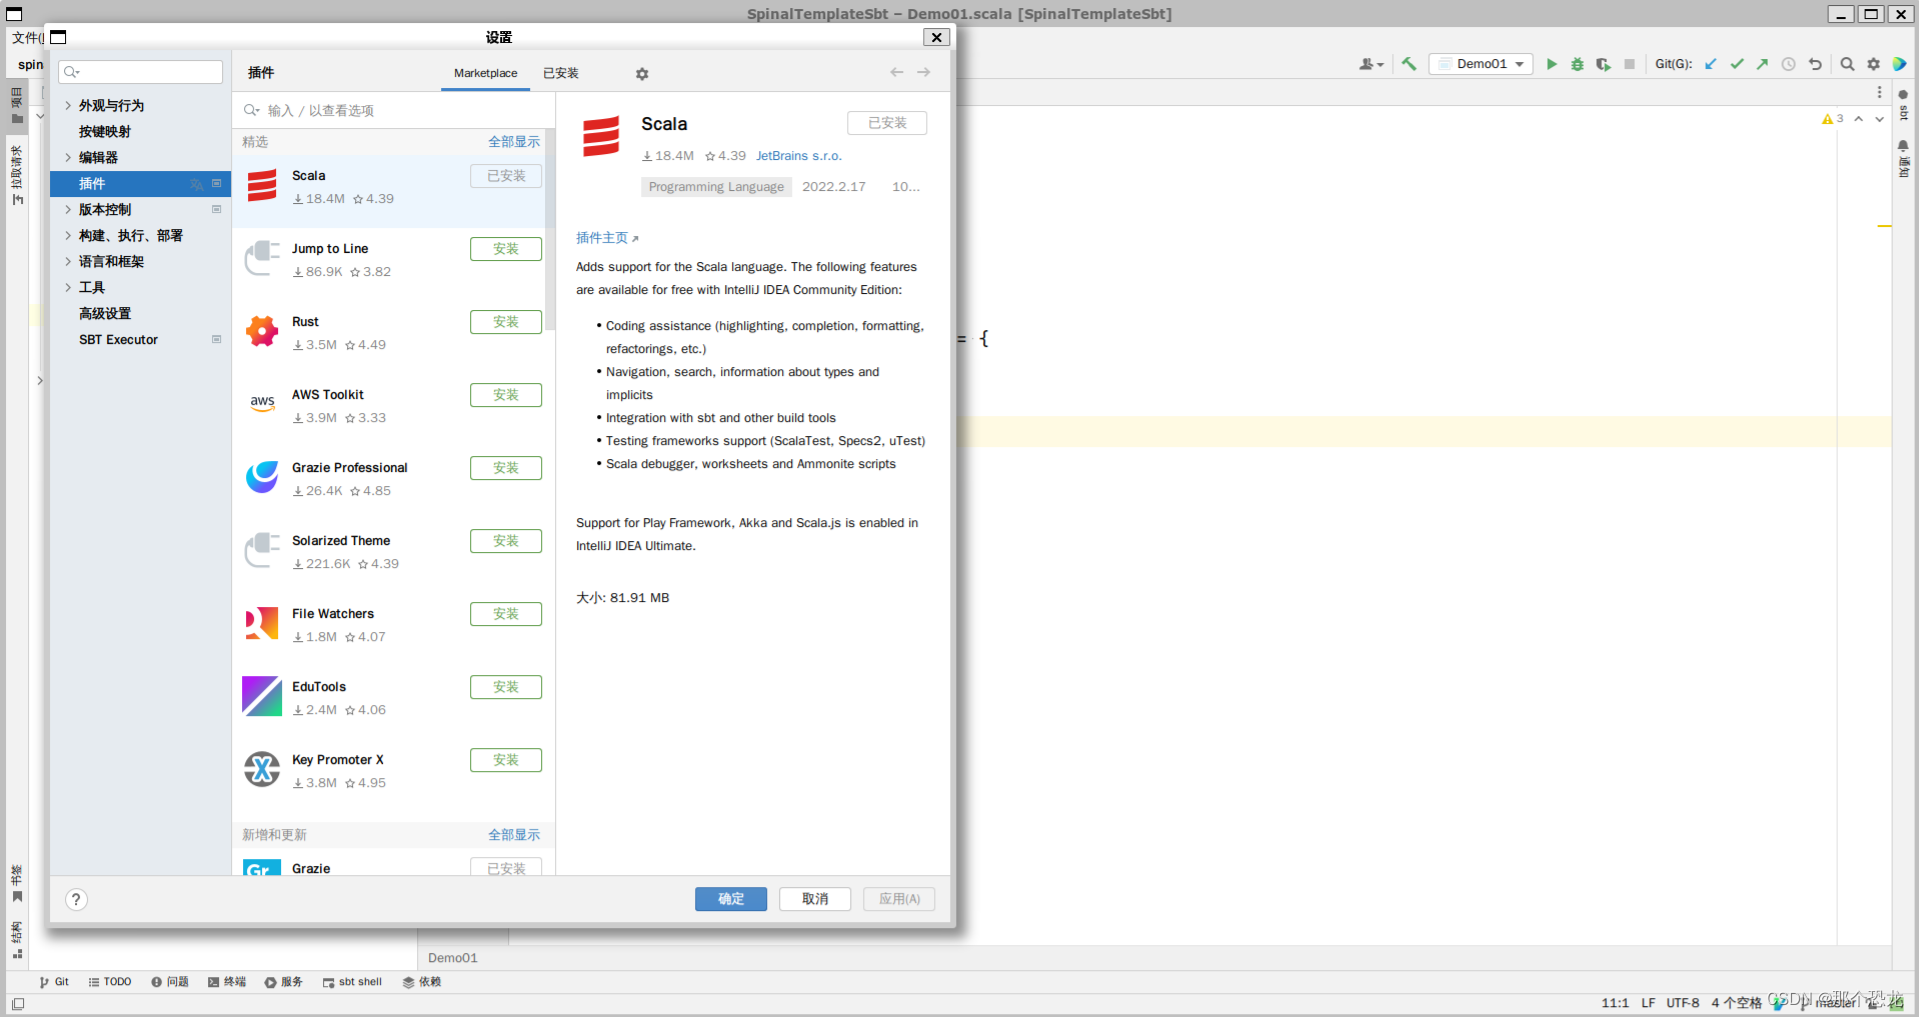Viewport: 1919px width, 1017px height.
Task: Expand 语言和框架 settings node
Action: tap(68, 261)
